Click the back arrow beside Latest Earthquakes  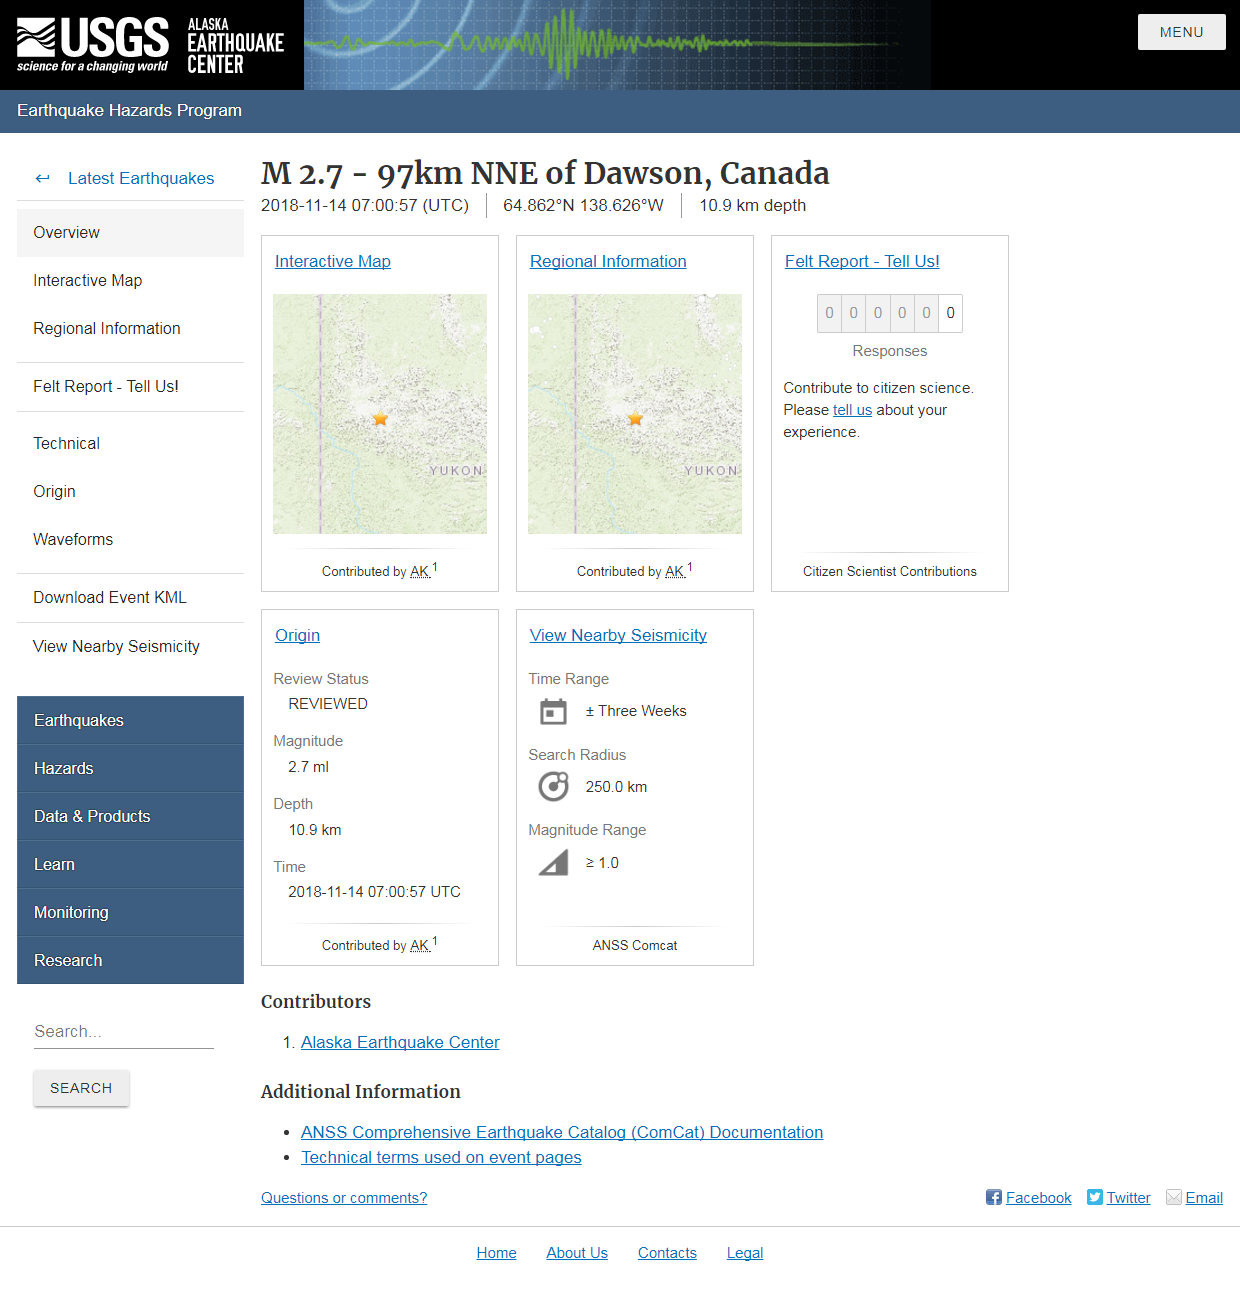tap(42, 178)
